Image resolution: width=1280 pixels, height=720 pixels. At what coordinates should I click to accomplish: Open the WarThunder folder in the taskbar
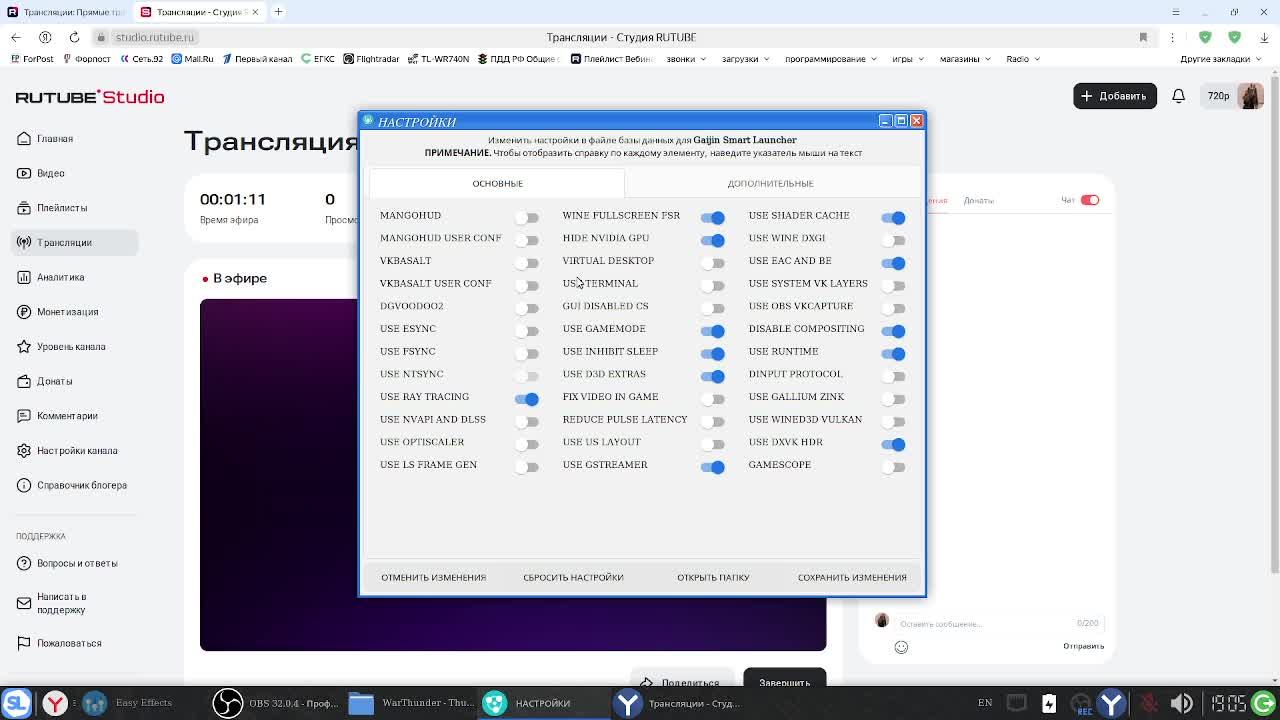[410, 703]
